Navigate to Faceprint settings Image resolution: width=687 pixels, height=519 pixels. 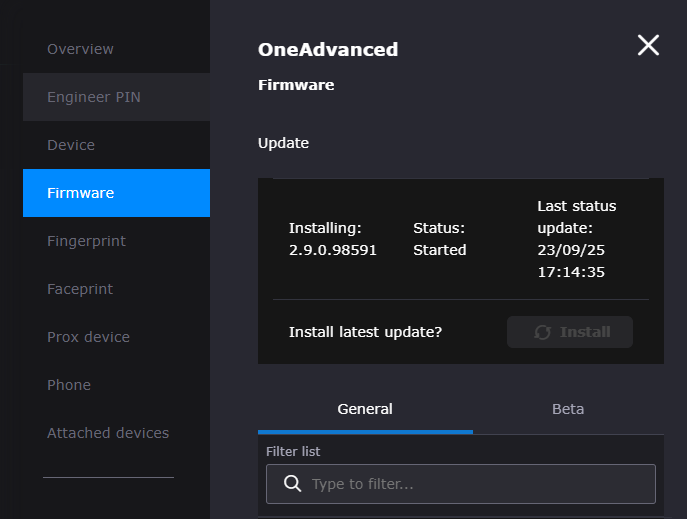(x=80, y=289)
